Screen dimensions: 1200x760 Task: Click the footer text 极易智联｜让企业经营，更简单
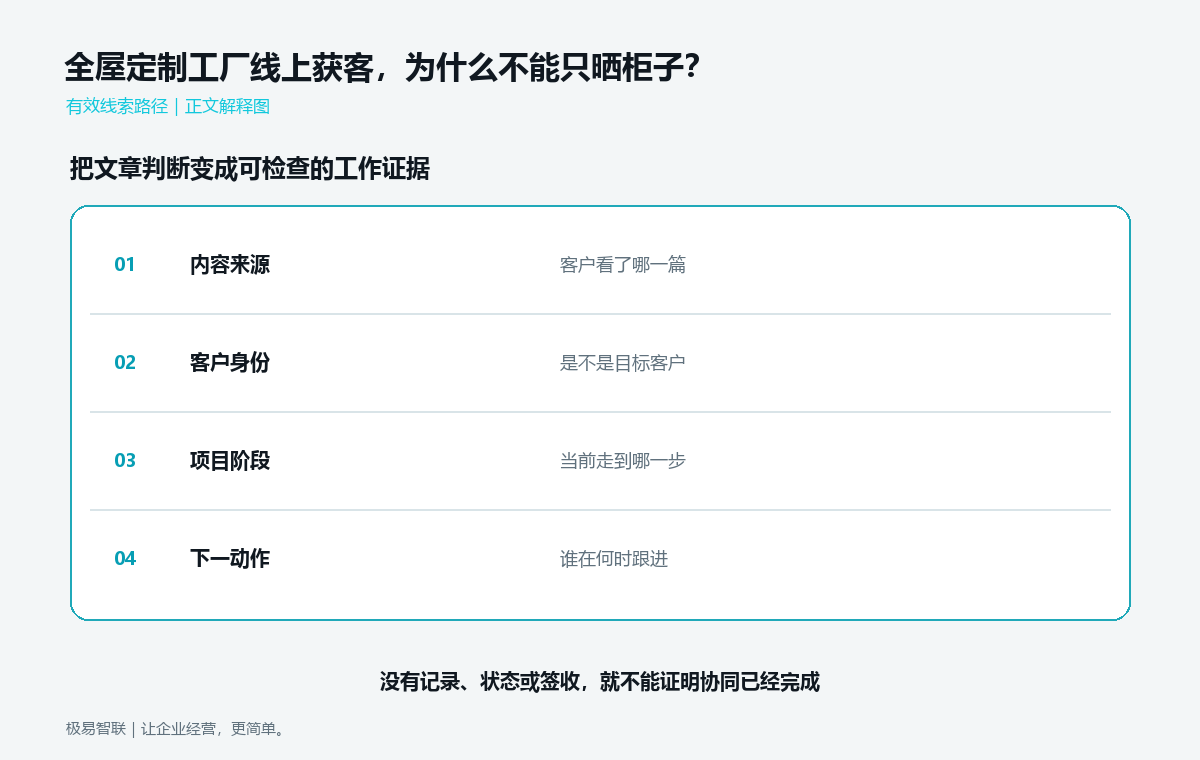175,729
